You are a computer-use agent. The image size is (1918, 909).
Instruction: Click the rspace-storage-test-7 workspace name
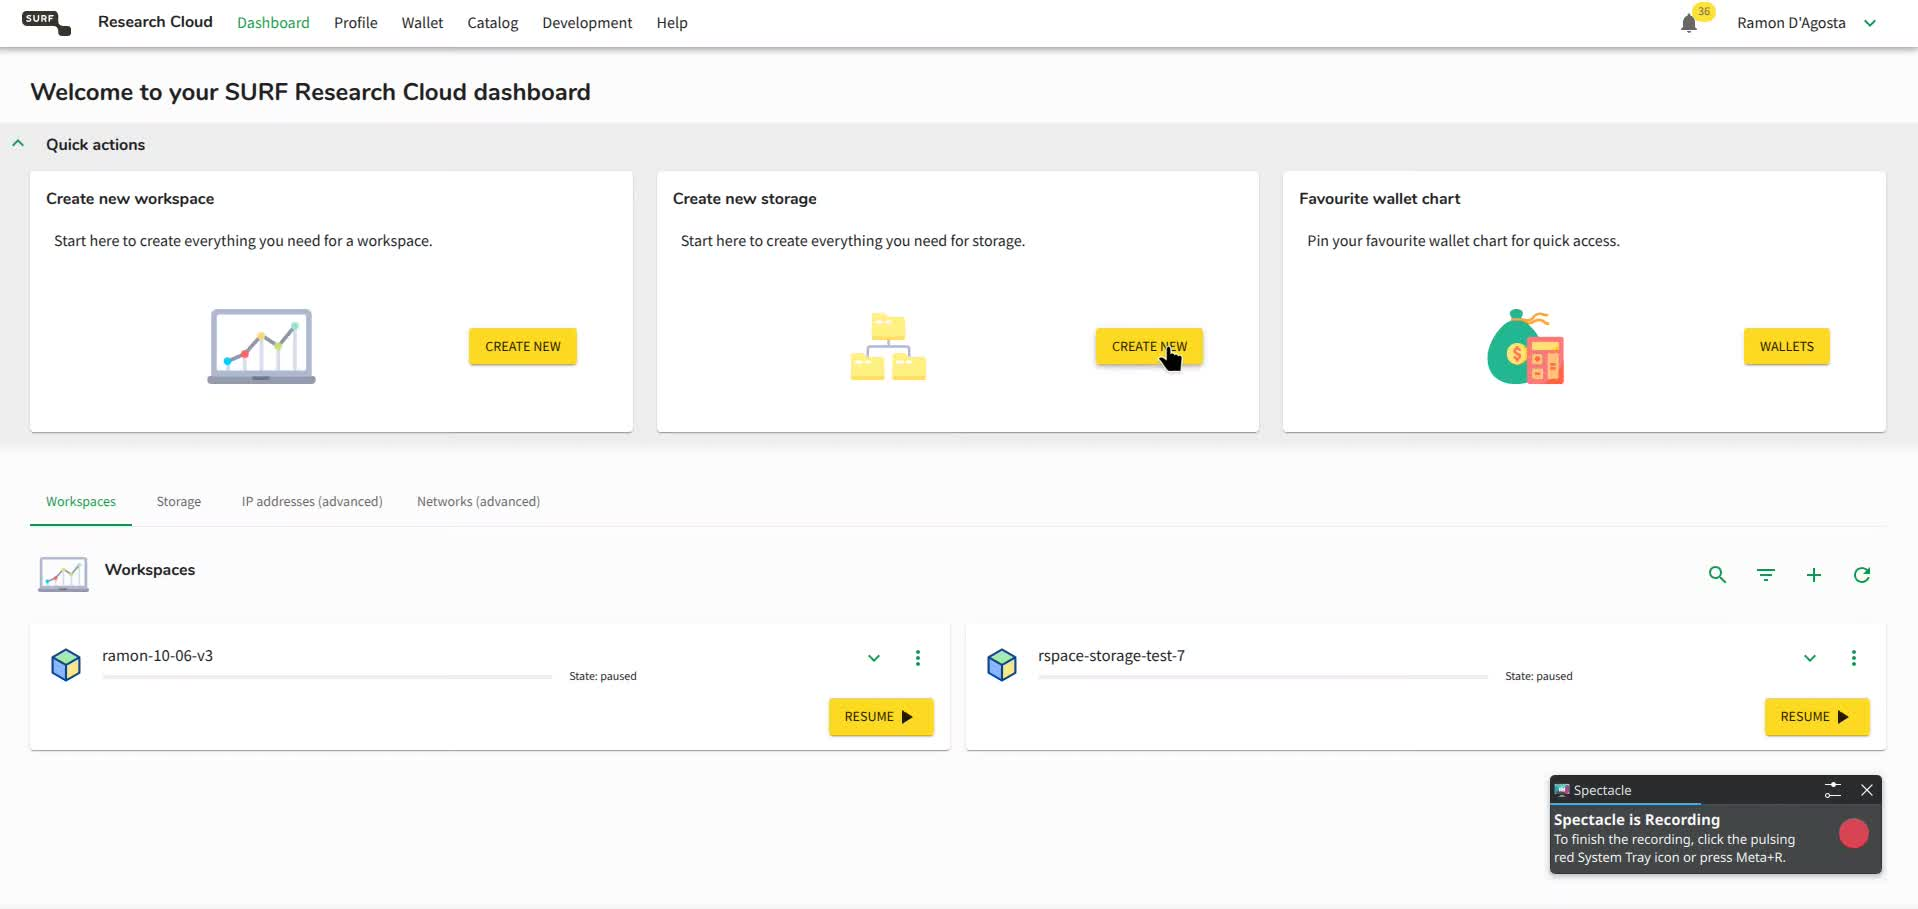pos(1111,656)
